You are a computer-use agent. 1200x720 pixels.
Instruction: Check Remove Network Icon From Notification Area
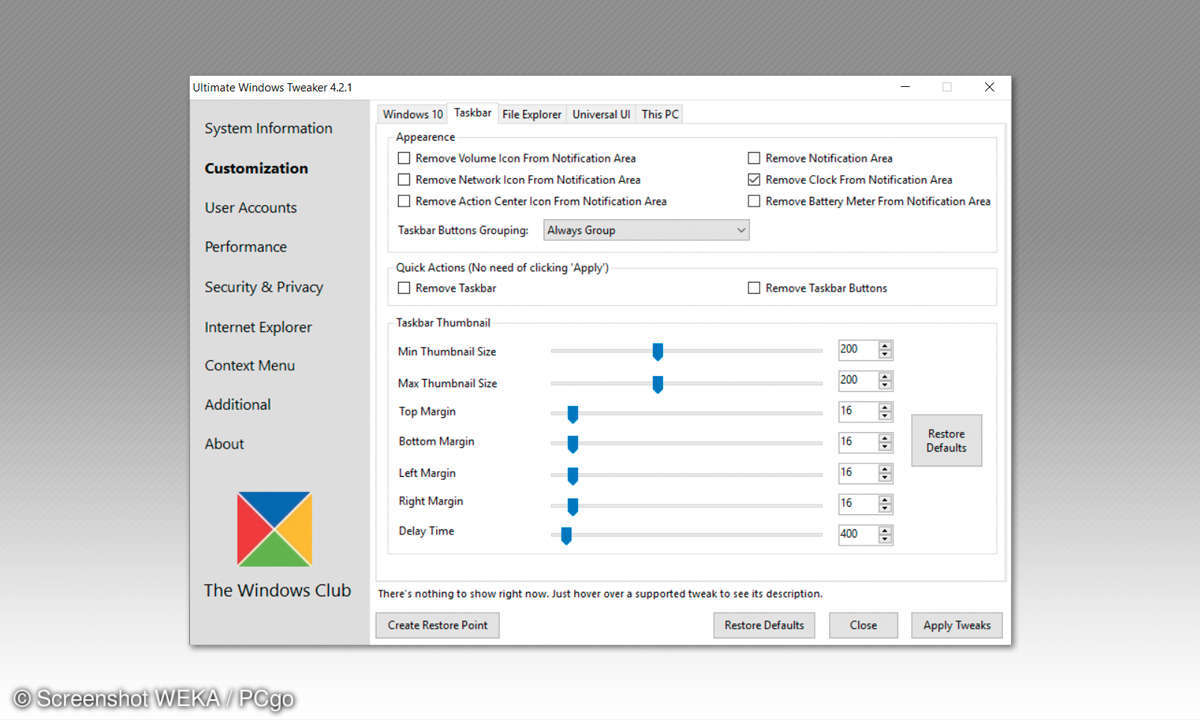pyautogui.click(x=404, y=180)
